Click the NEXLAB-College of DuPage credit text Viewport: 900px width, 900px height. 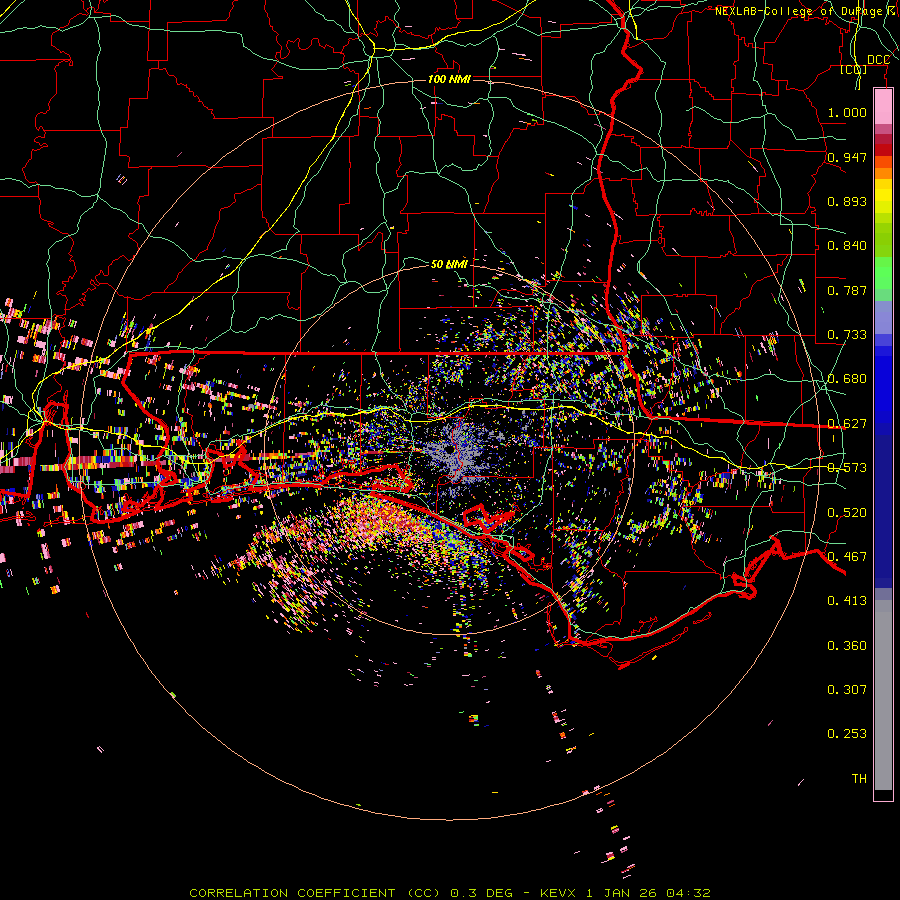tap(806, 11)
